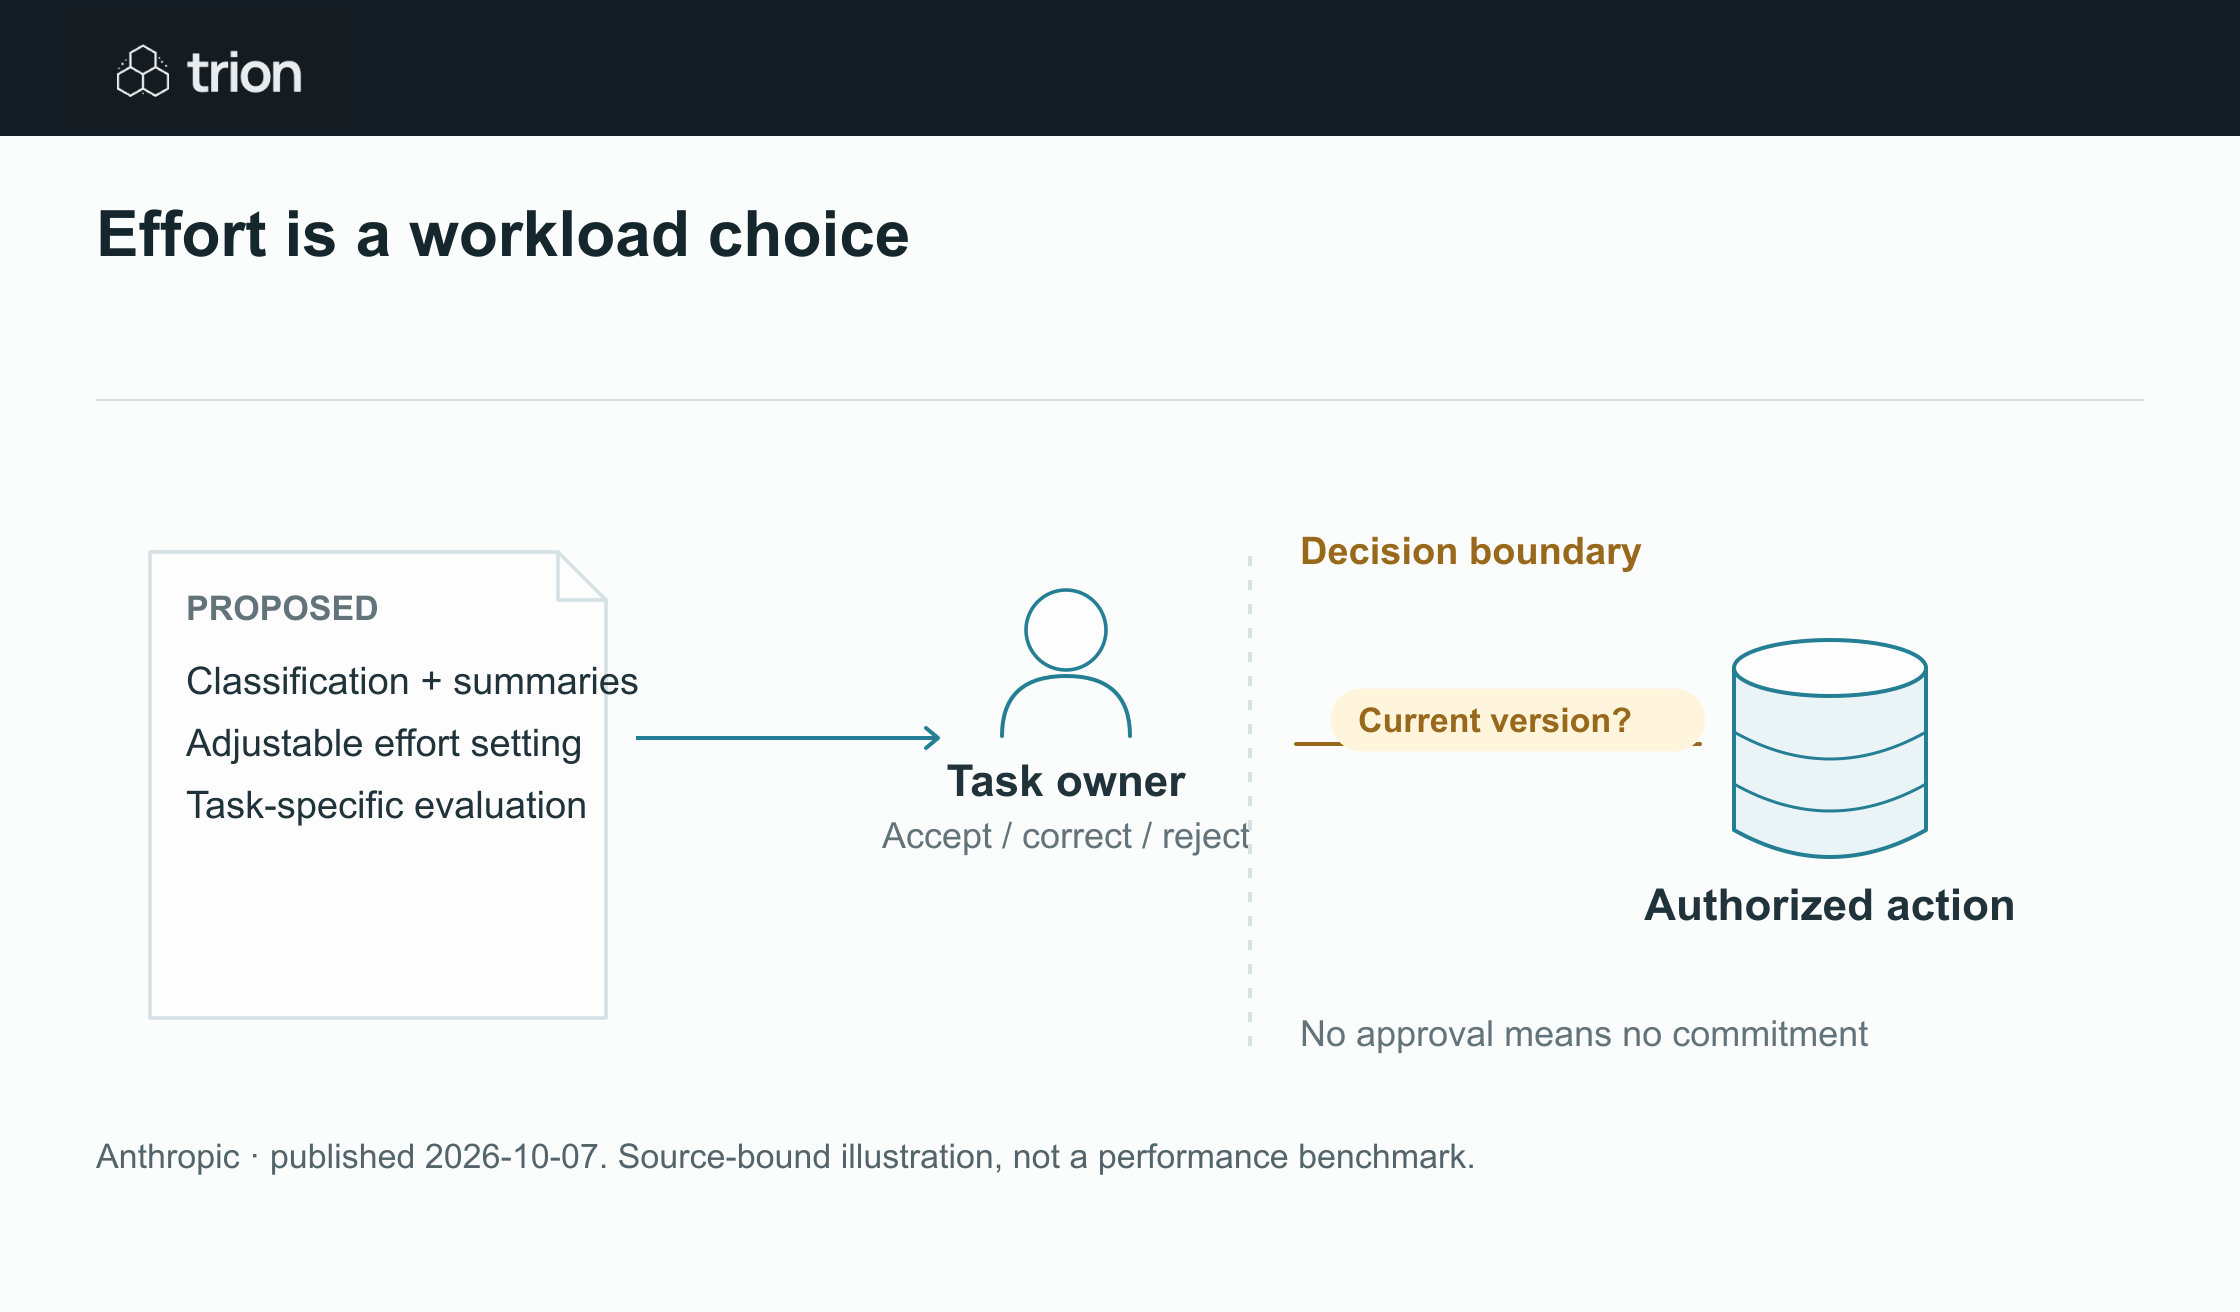Click the 'Decision boundary' heading
The image size is (2240, 1312).
[1470, 551]
